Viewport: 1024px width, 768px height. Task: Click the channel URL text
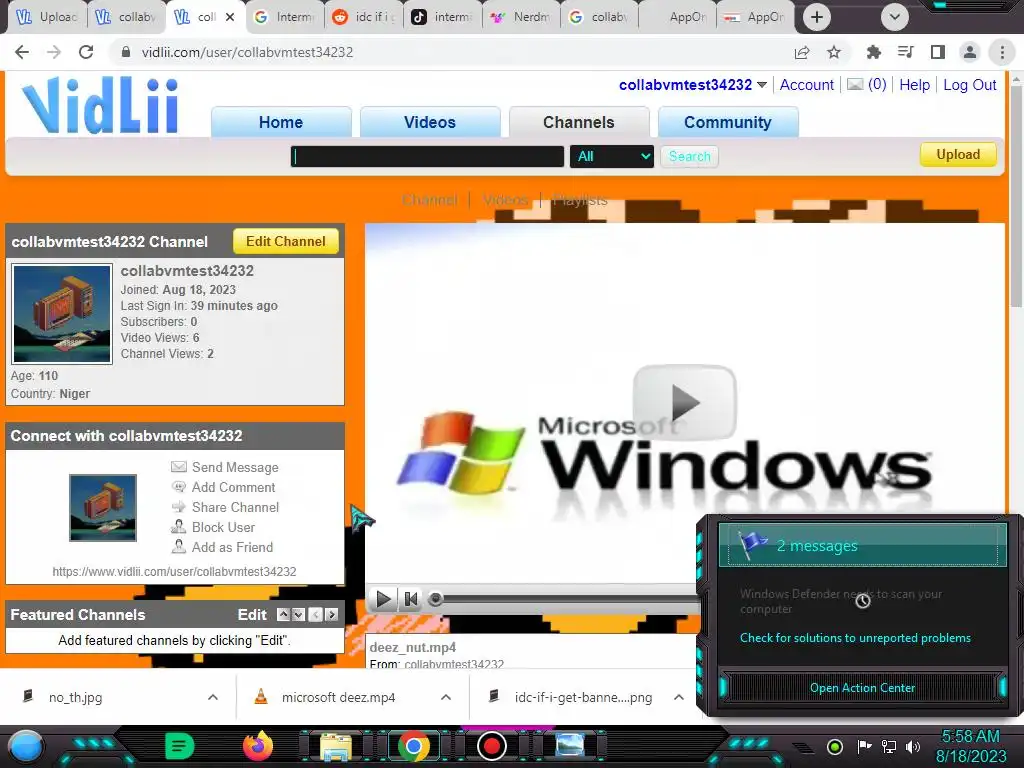[x=174, y=571]
